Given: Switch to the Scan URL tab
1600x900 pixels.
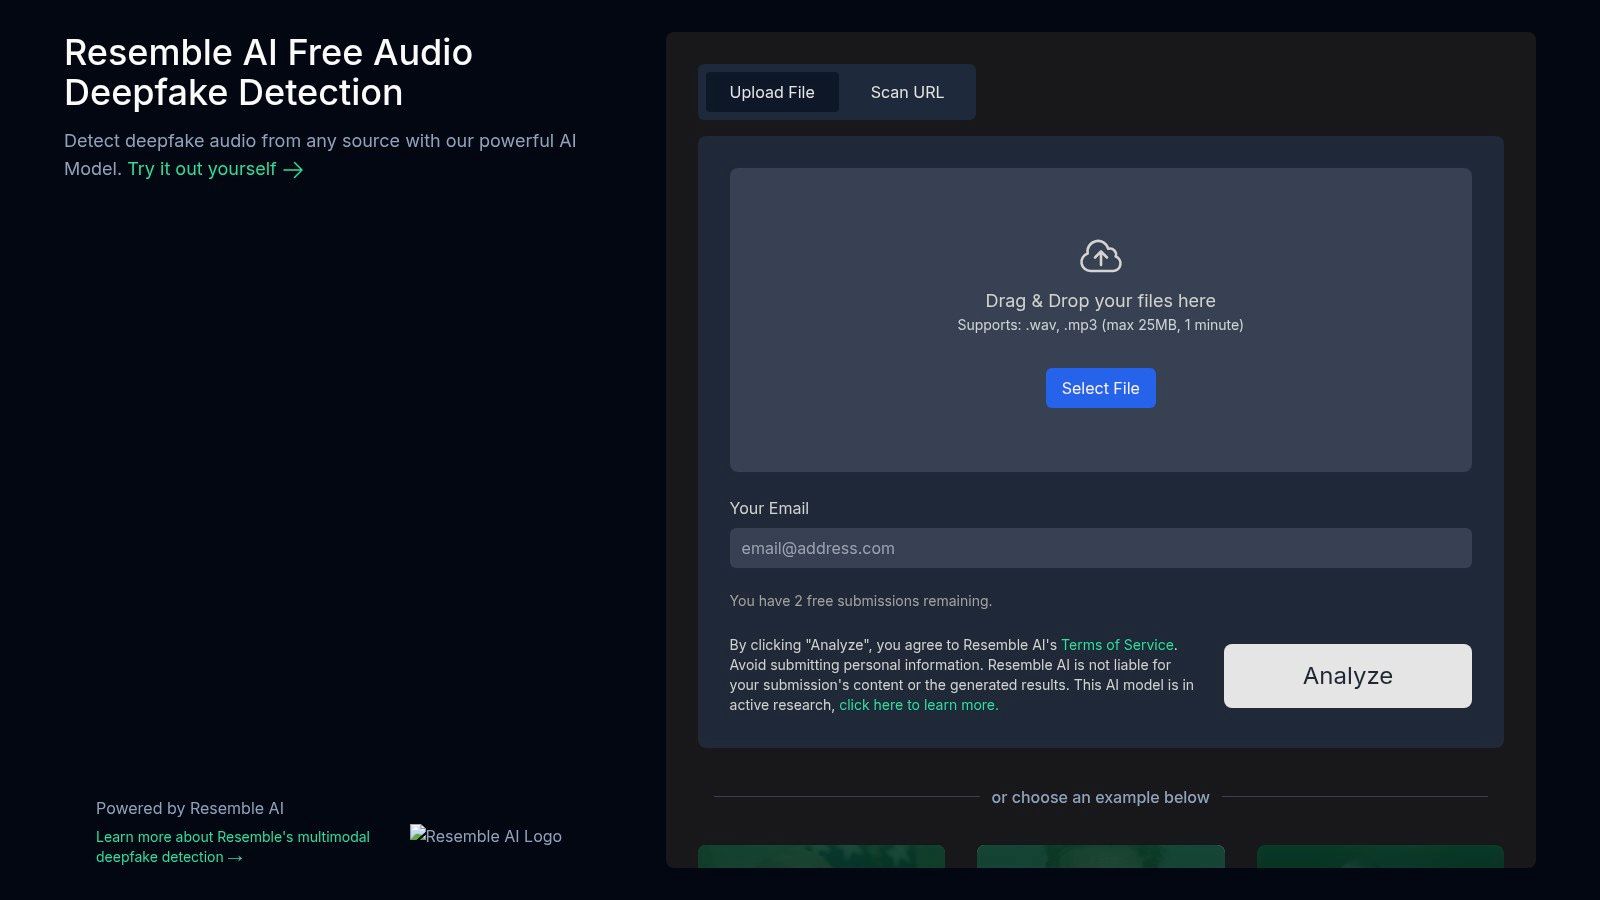Looking at the screenshot, I should coord(907,92).
